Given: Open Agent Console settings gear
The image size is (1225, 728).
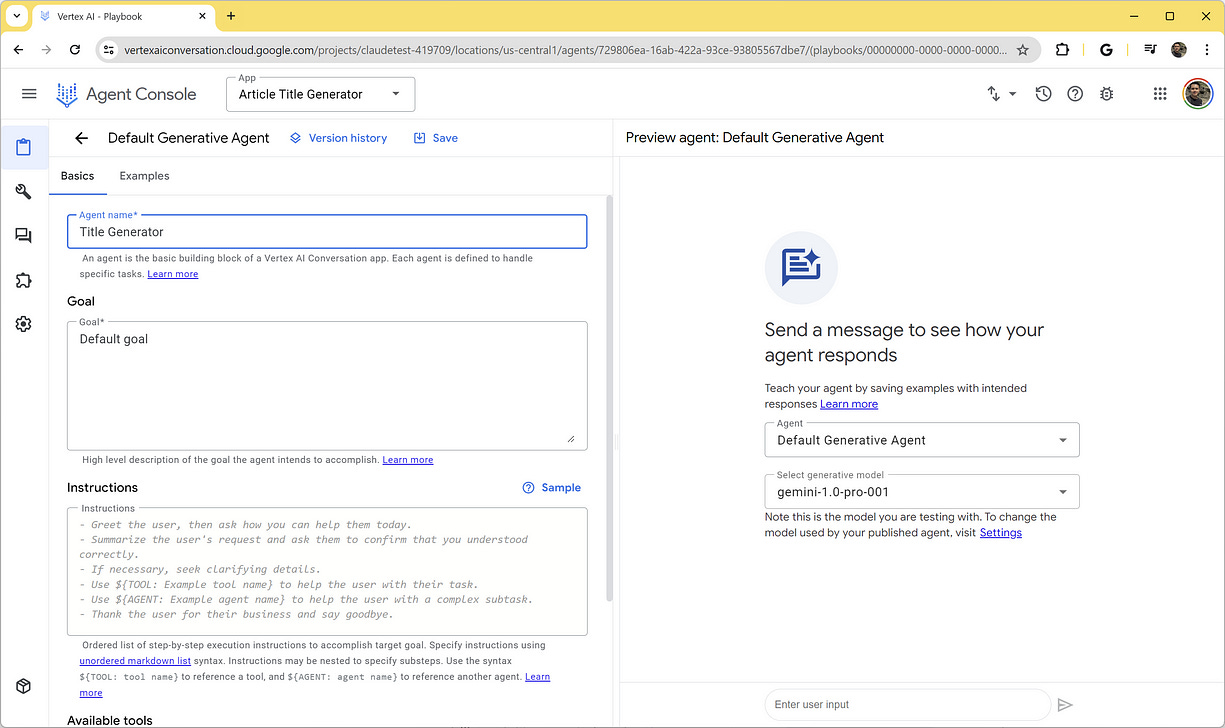Looking at the screenshot, I should coord(23,323).
